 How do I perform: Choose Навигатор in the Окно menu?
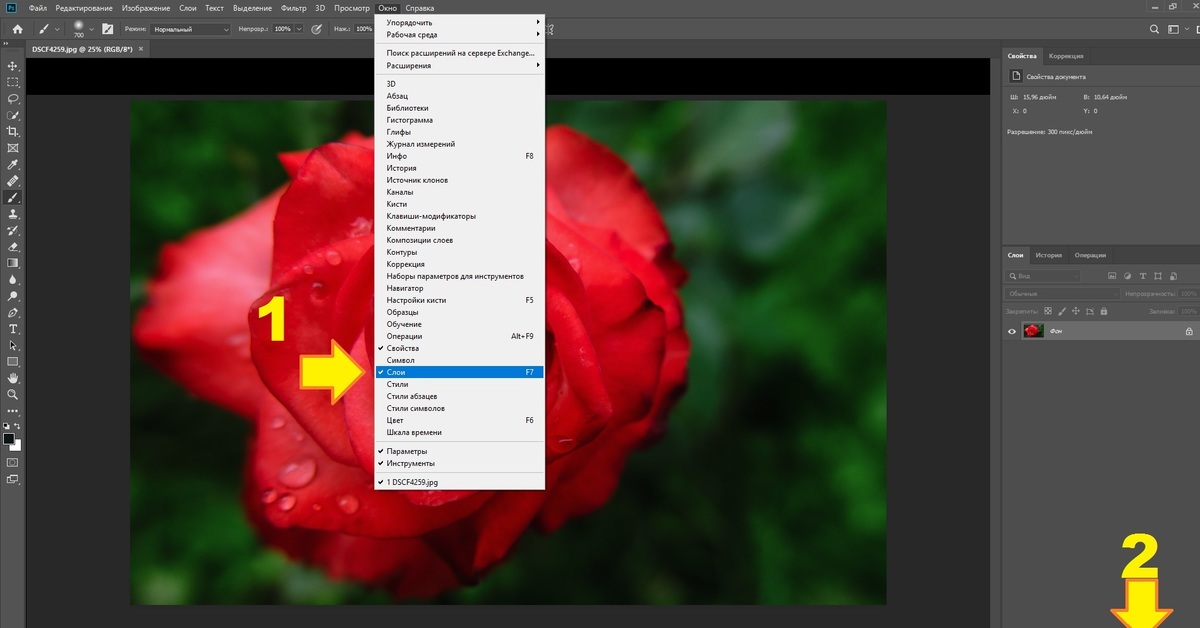[x=460, y=288]
